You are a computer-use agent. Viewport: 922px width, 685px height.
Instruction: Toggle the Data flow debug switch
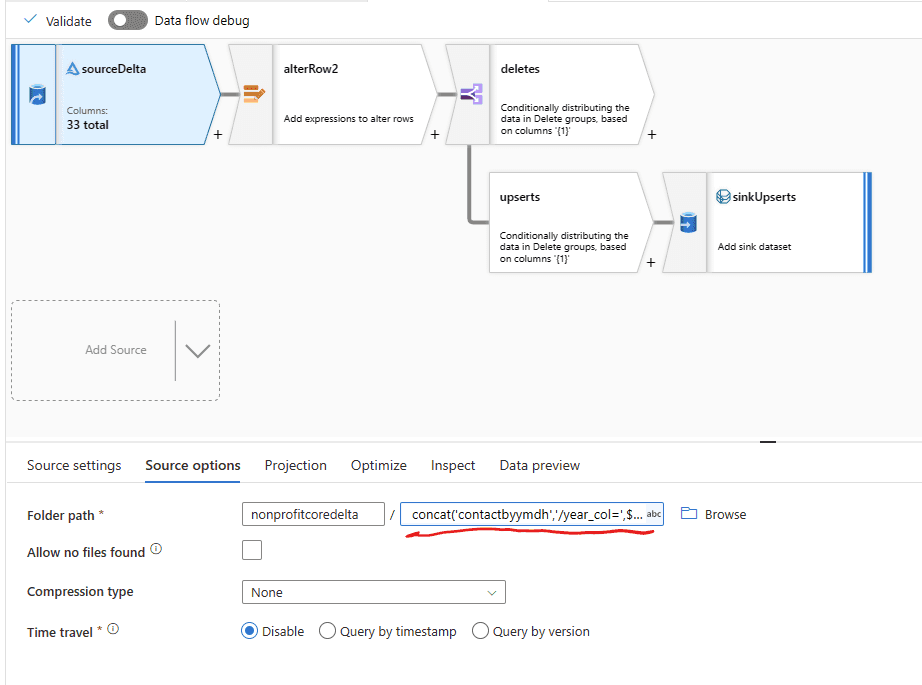point(128,21)
